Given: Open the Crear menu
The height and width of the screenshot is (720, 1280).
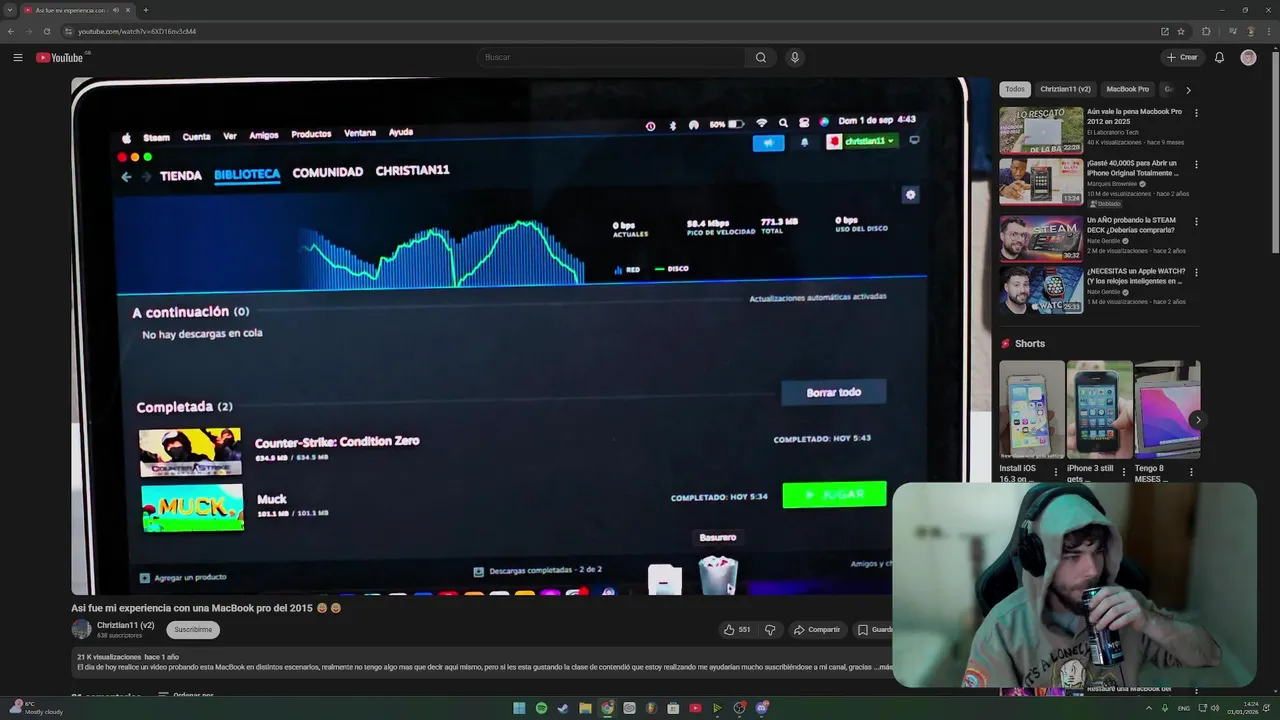Looking at the screenshot, I should tap(1182, 57).
